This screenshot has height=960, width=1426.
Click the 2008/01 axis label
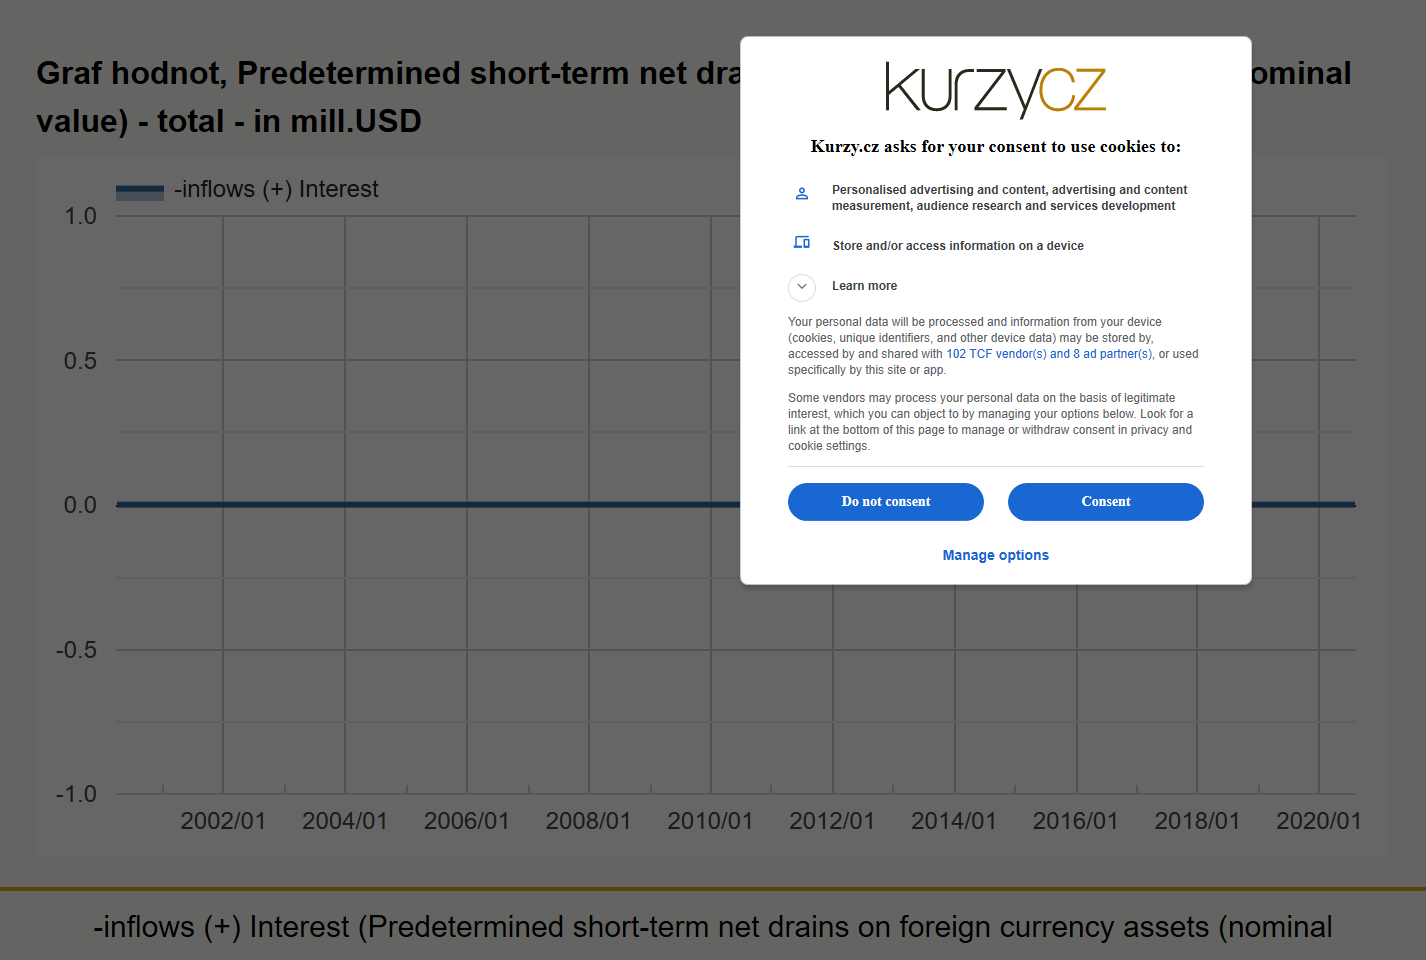(588, 821)
